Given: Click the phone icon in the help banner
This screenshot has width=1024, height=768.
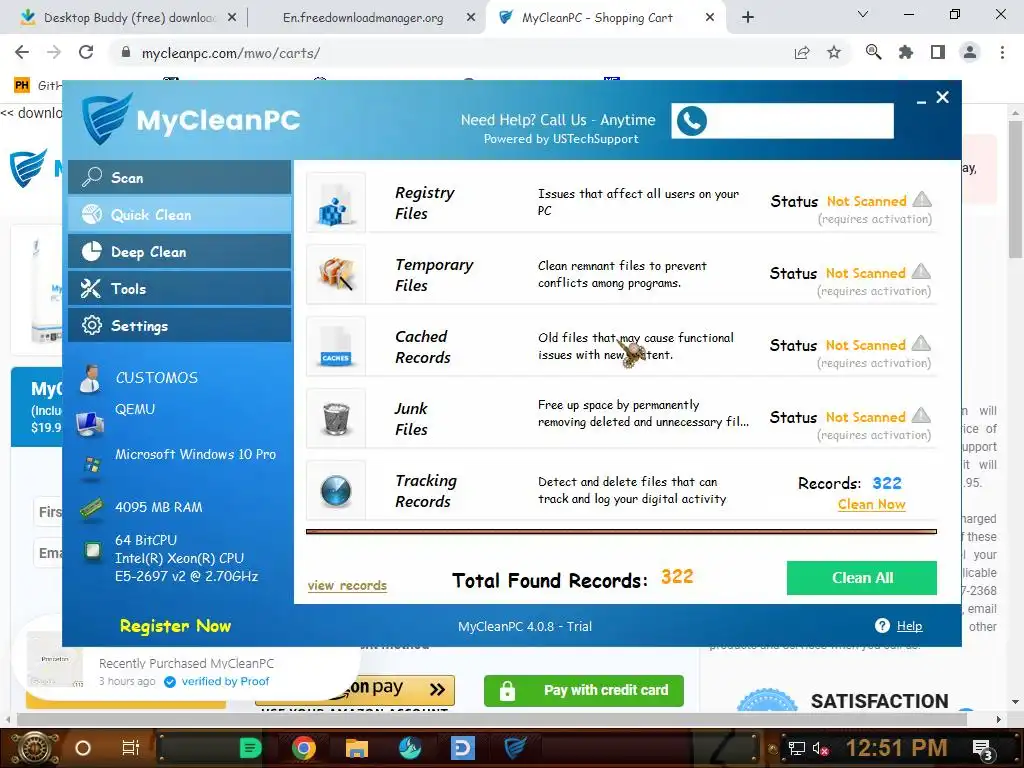Looking at the screenshot, I should [692, 121].
